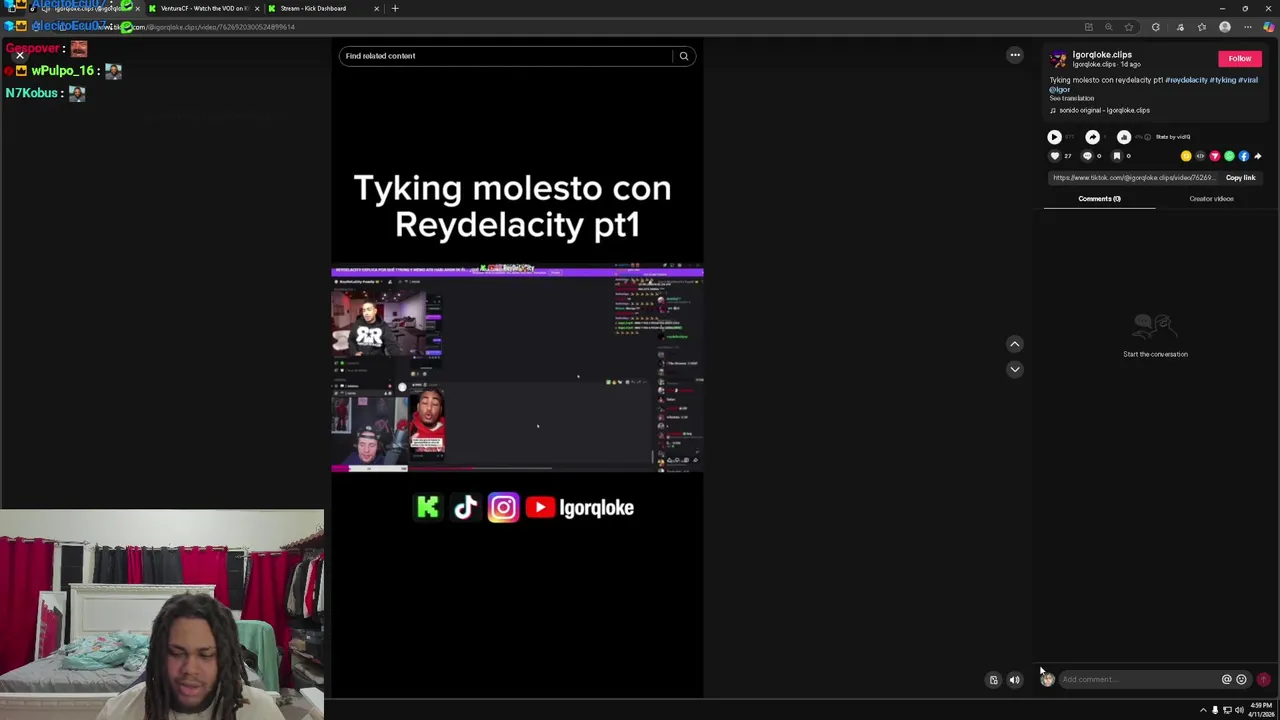
Task: Switch to Comments (0) tab
Action: (1099, 199)
